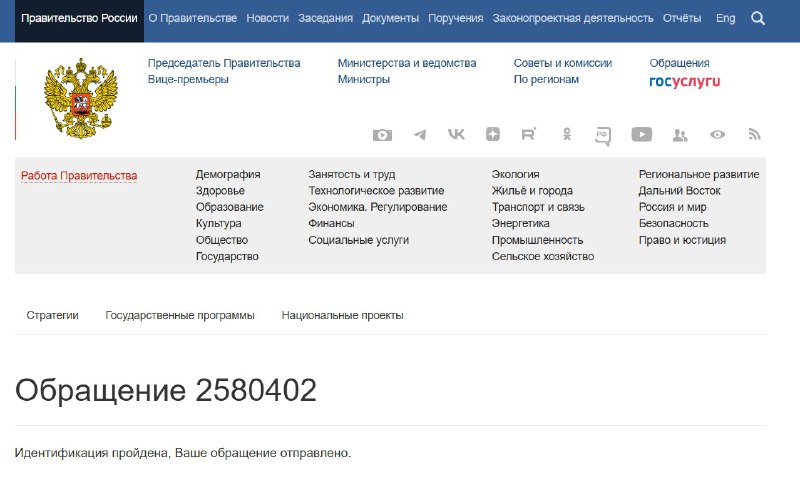Screen dimensions: 800x496
Task: Open Председатель Правительства link
Action: [224, 63]
